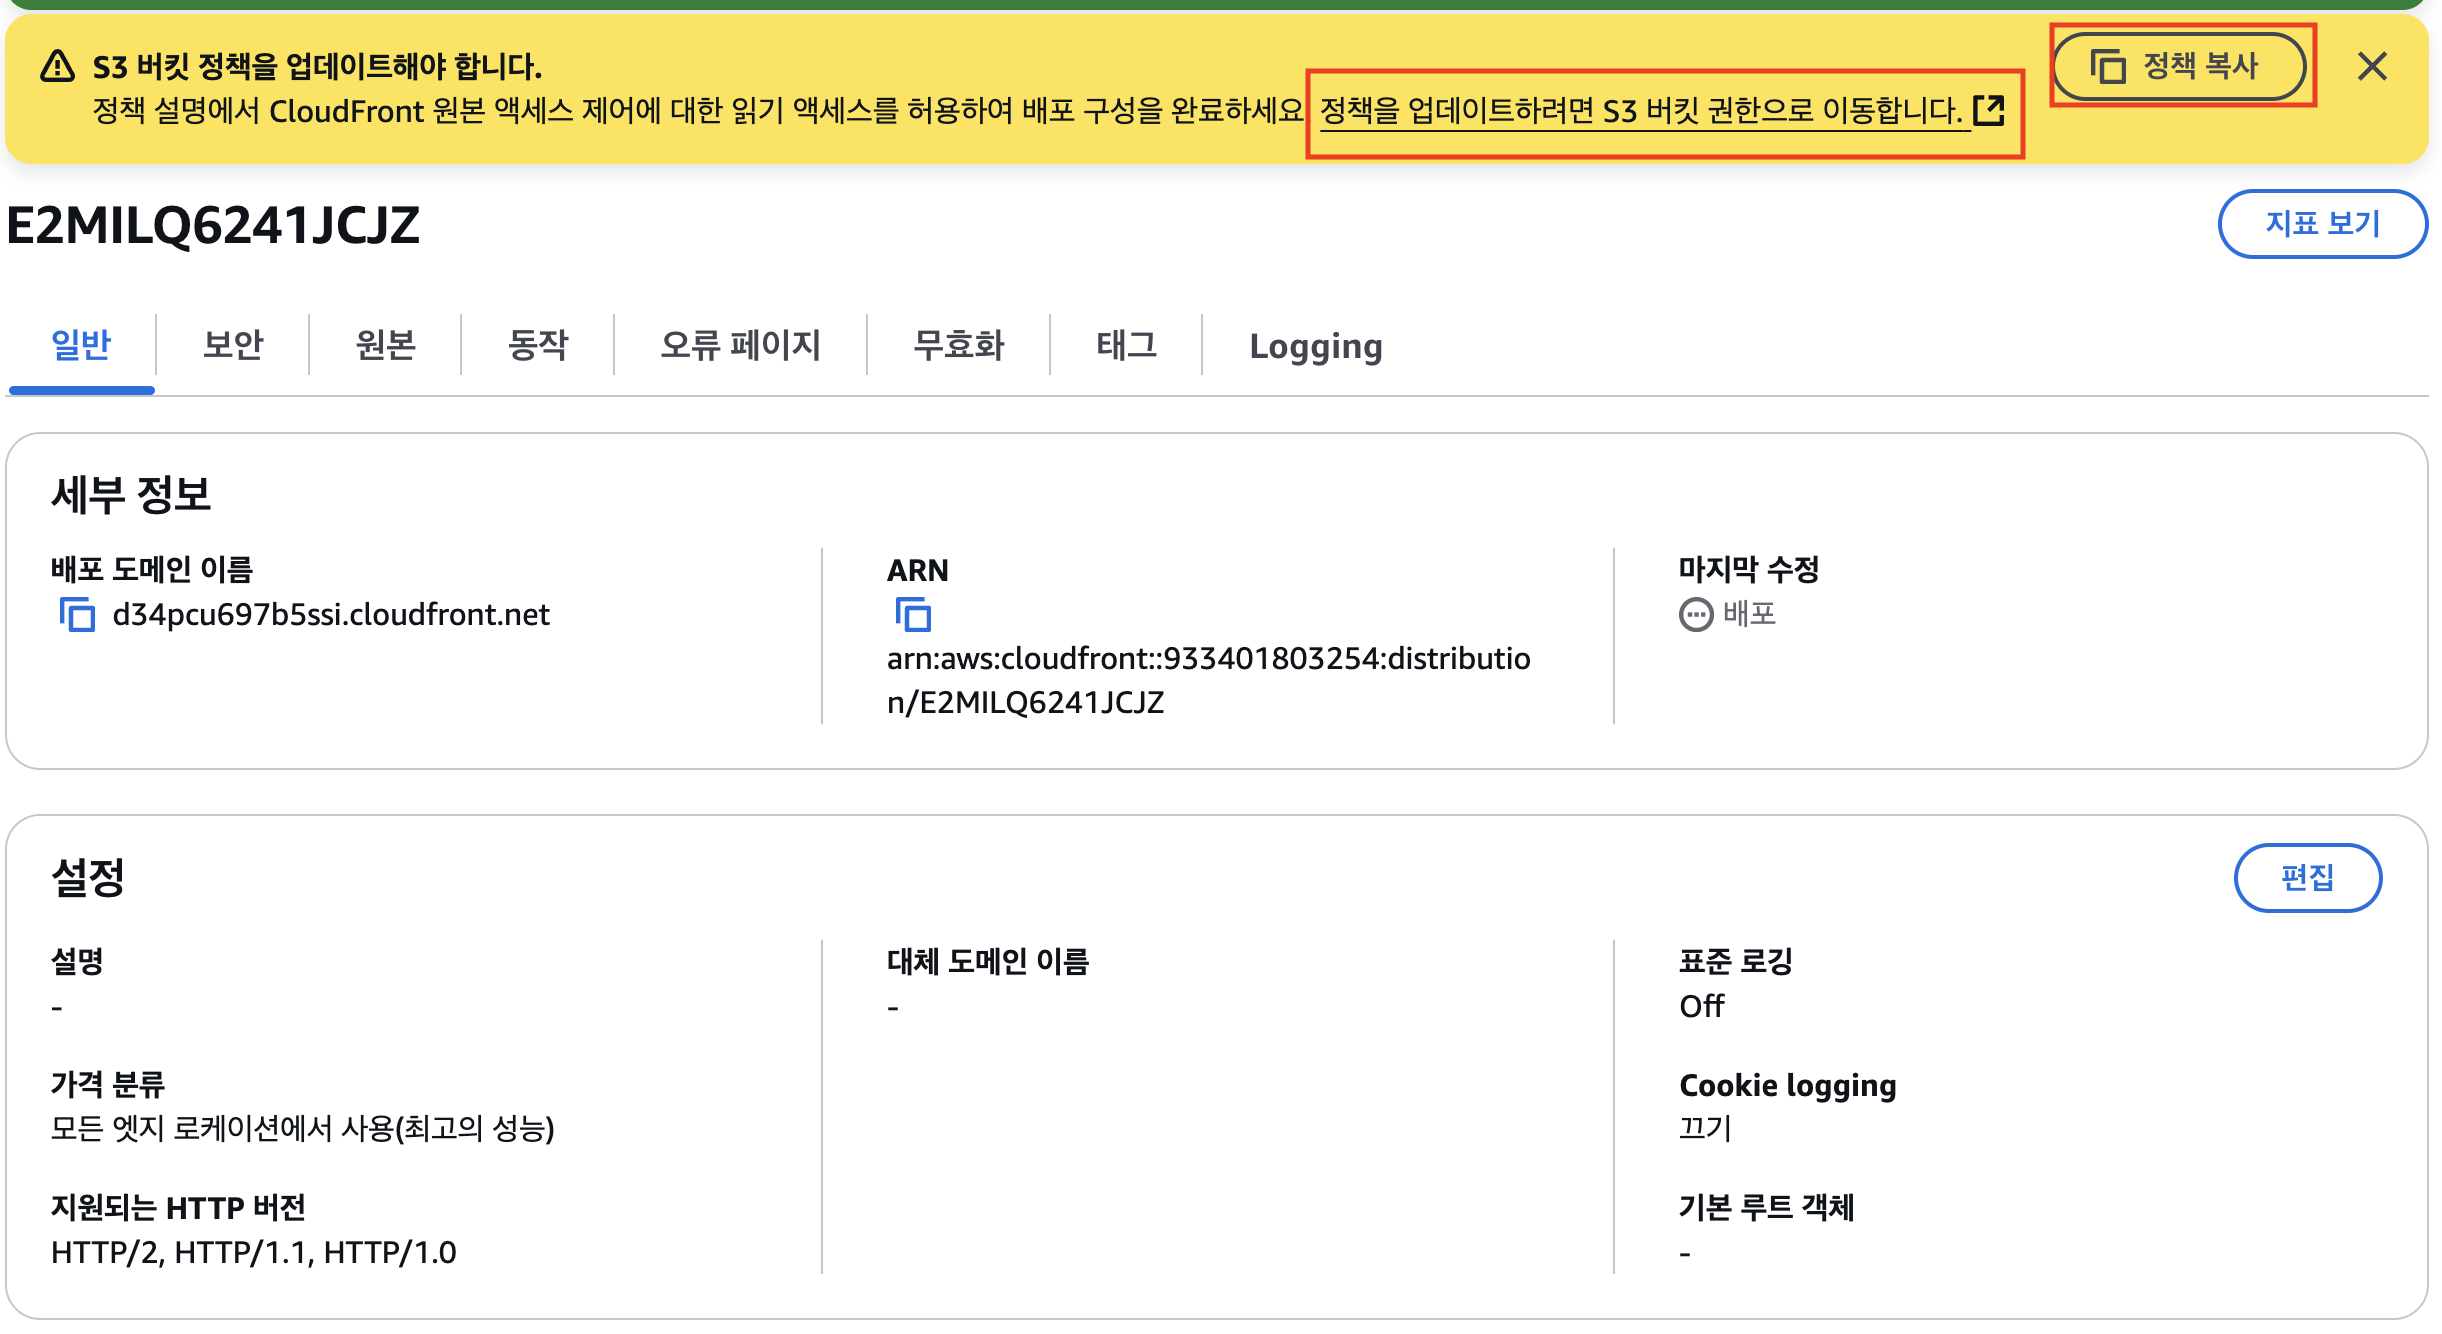Dismiss the S3 bucket policy warning banner
2442x1334 pixels.
2371,67
